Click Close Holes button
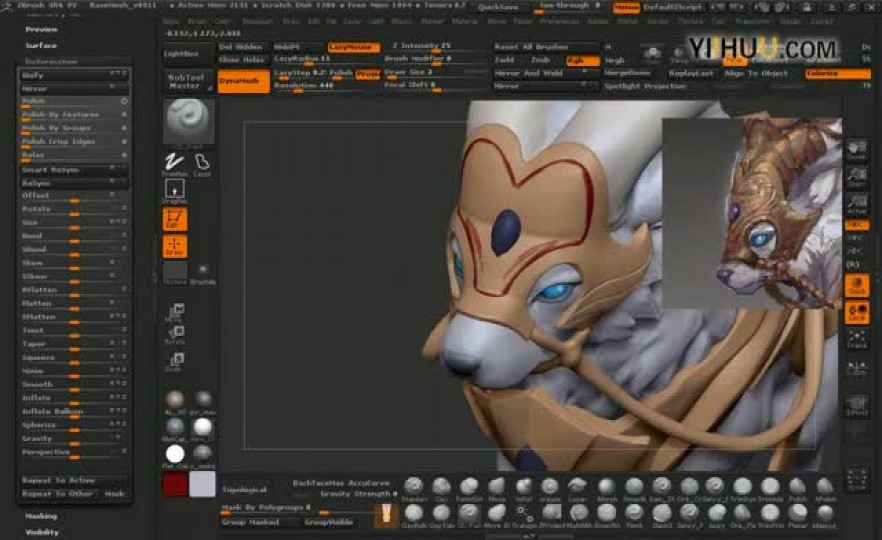 (242, 60)
